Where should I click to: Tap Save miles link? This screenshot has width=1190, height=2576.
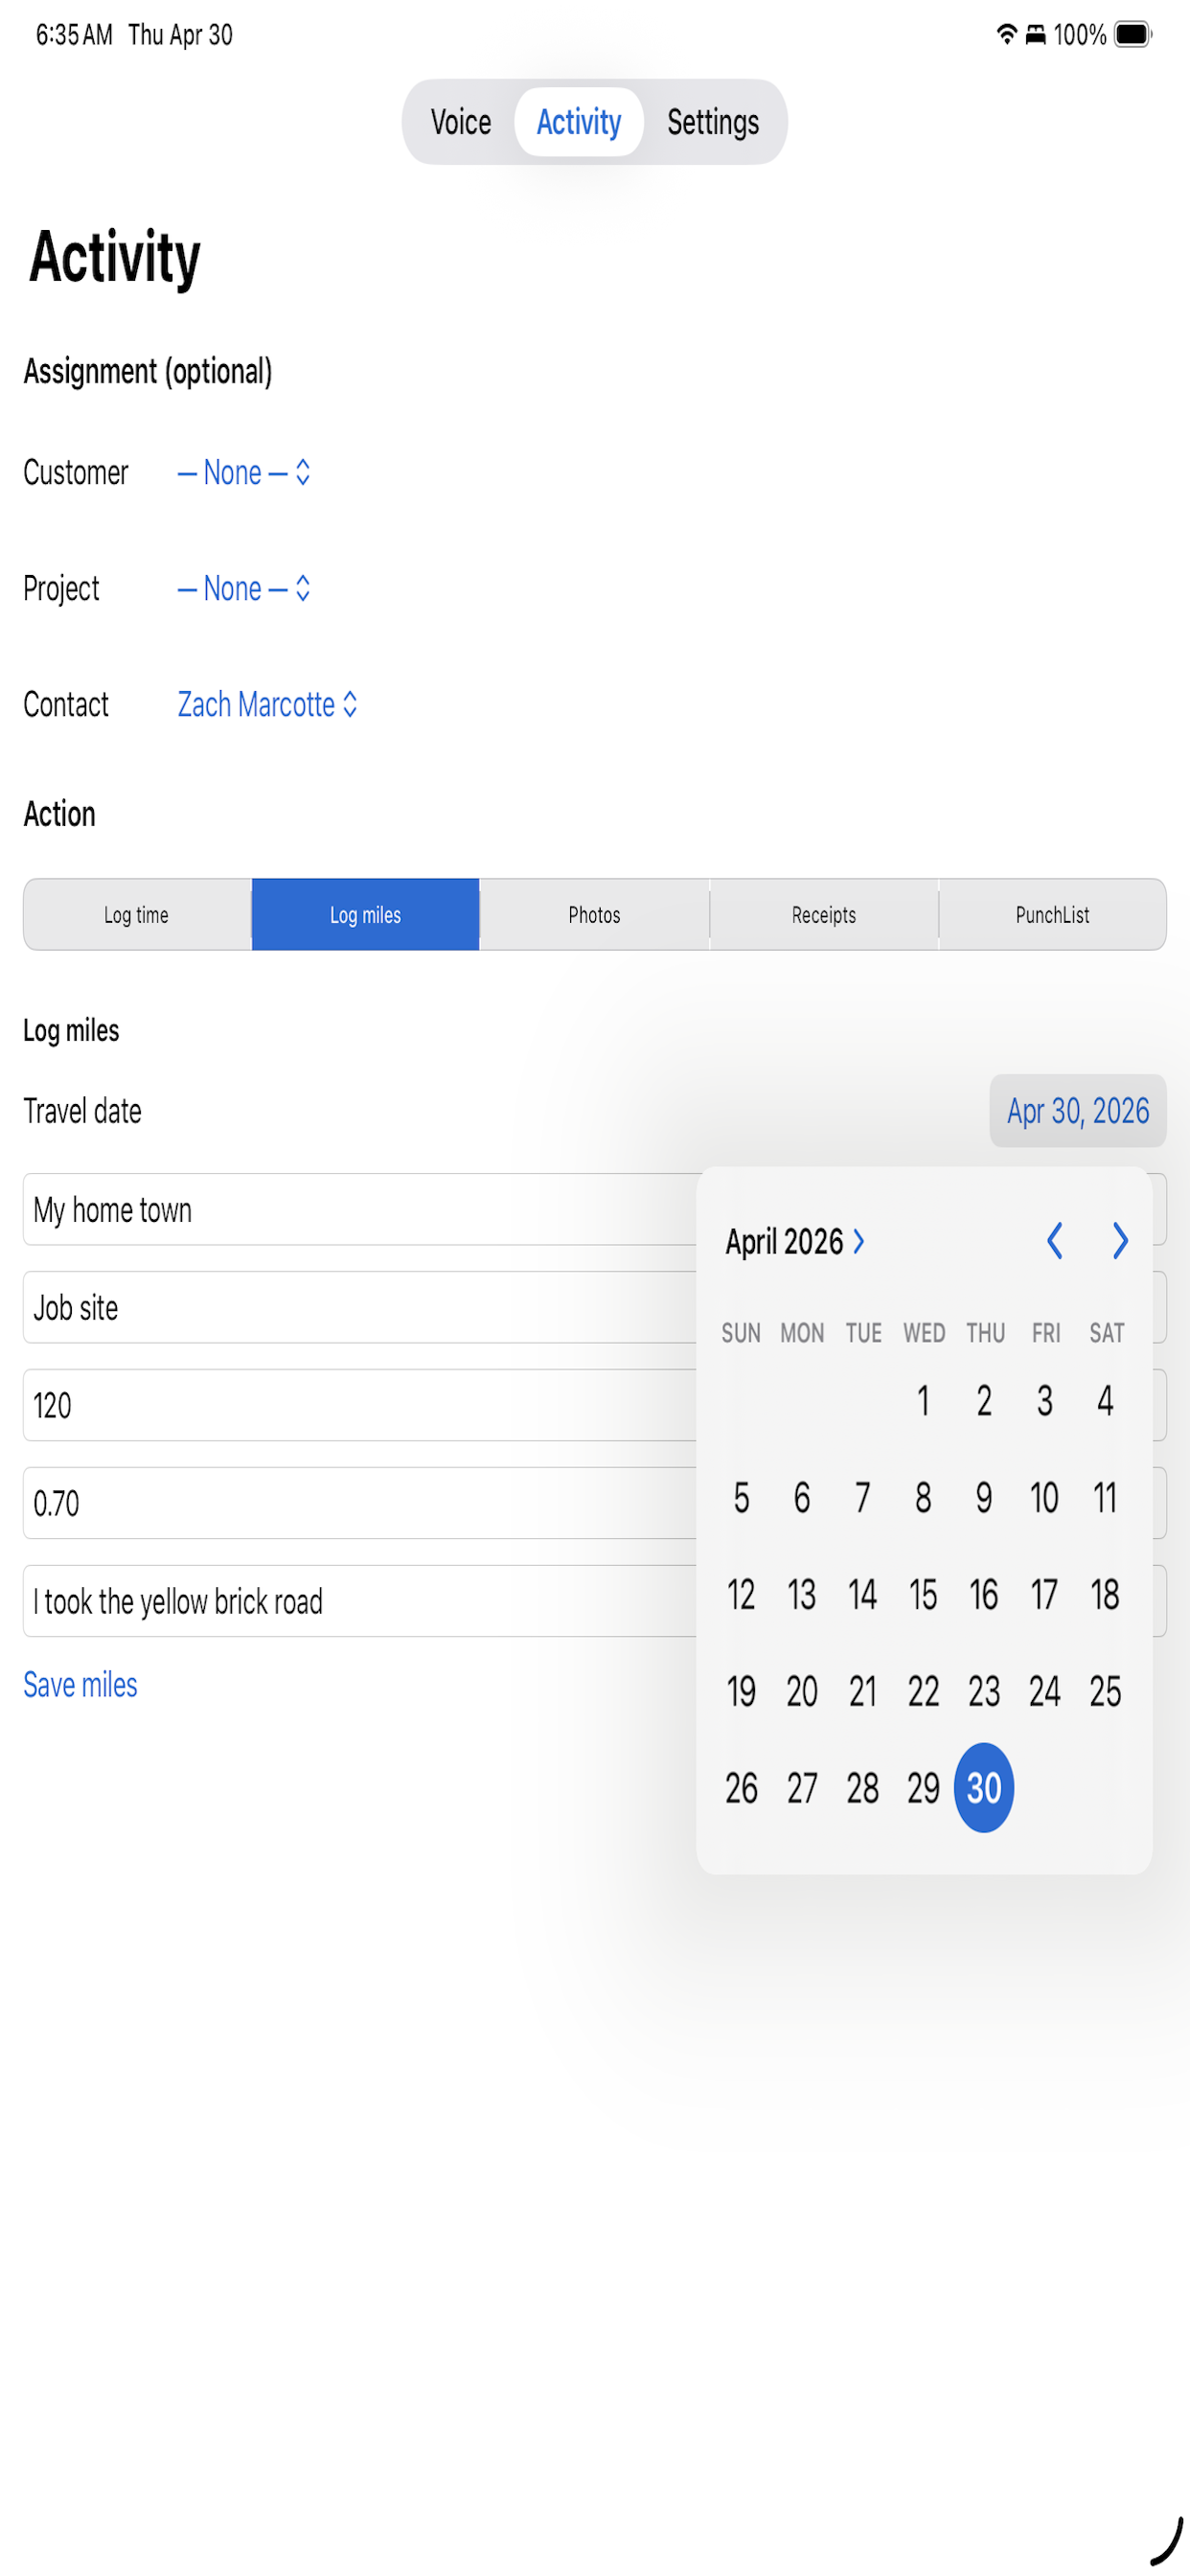click(80, 1684)
